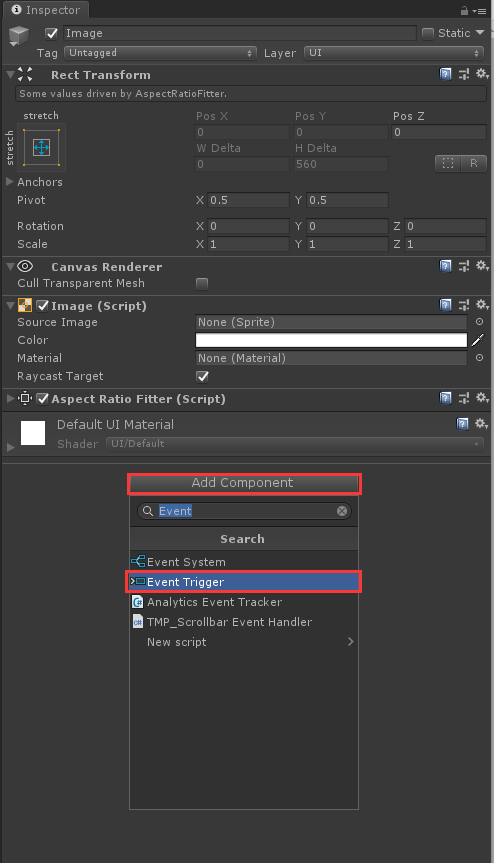494x863 pixels.
Task: Click the R raw edit mode button
Action: (474, 163)
